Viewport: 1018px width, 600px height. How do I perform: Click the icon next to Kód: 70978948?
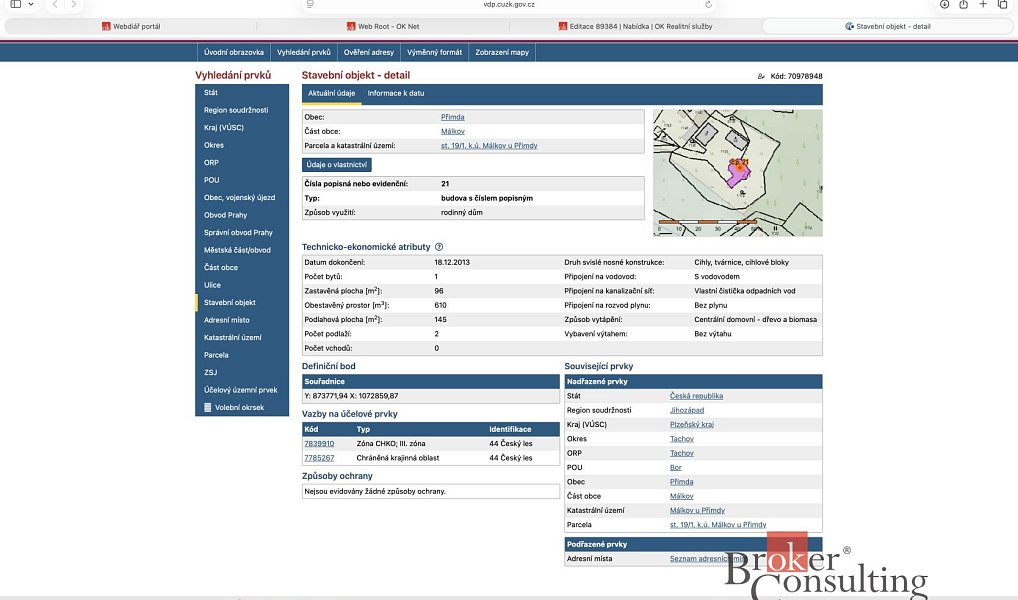pyautogui.click(x=761, y=77)
